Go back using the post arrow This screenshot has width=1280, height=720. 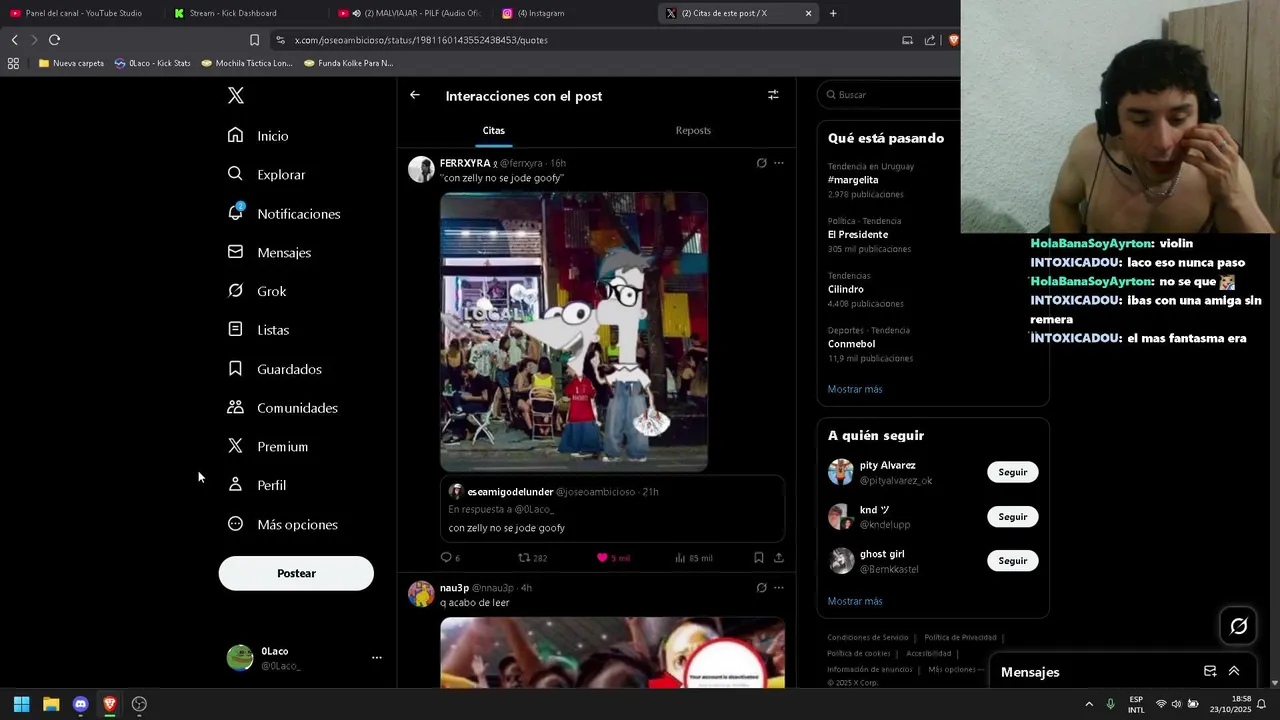(x=415, y=95)
